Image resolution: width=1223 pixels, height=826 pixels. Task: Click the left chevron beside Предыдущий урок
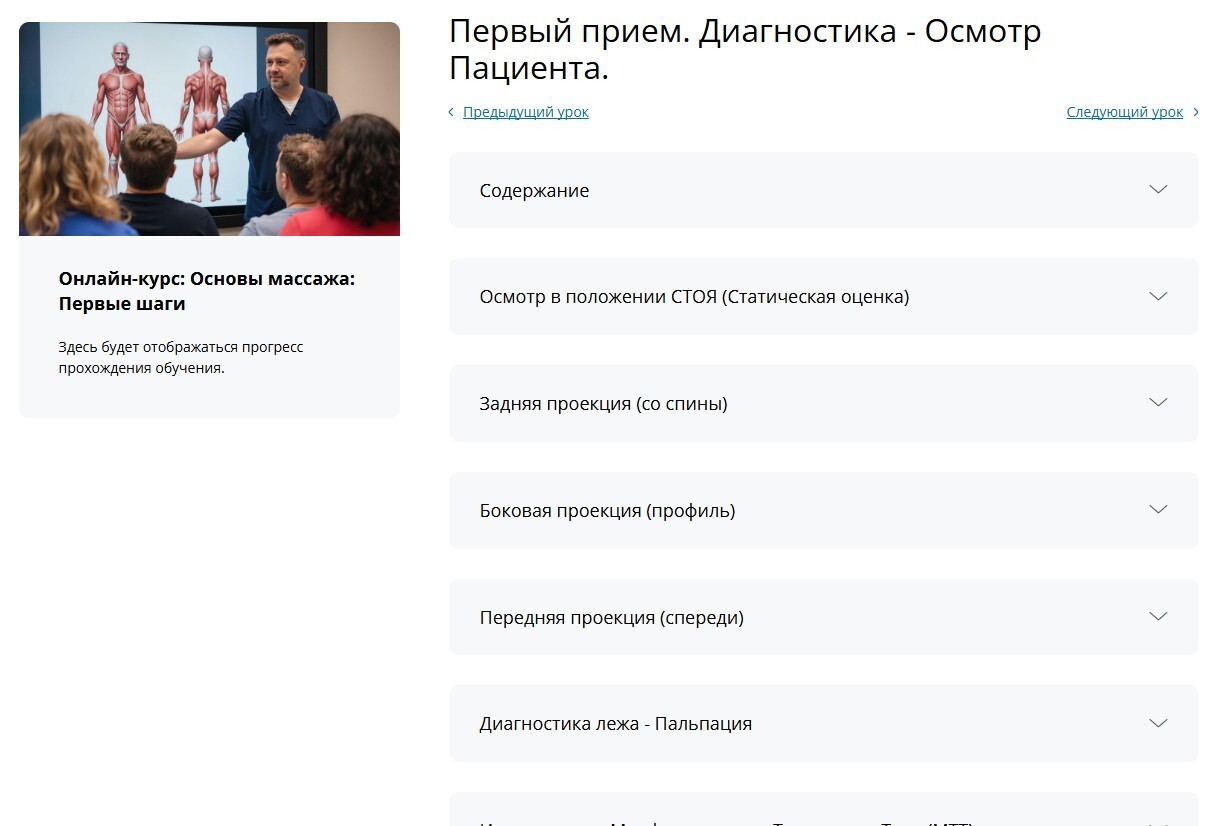click(451, 112)
